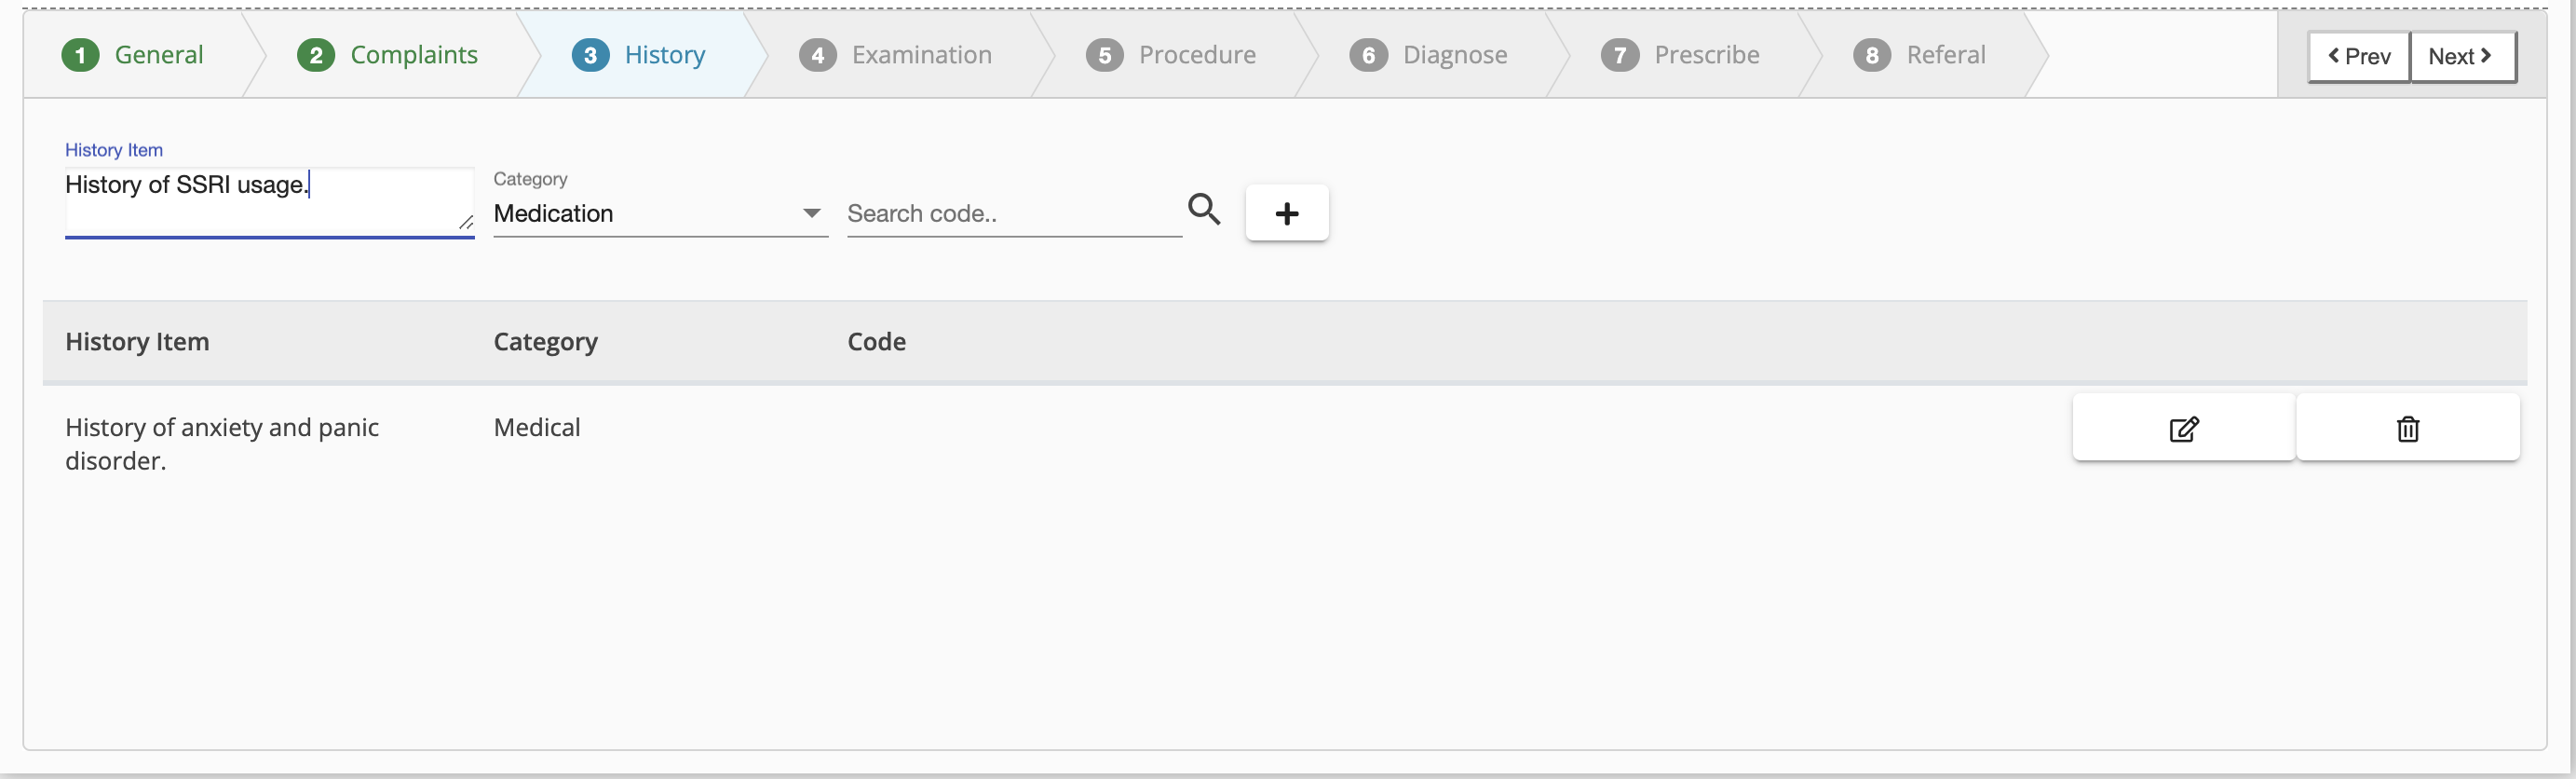2576x779 pixels.
Task: Click the Category dropdown arrow
Action: click(811, 213)
